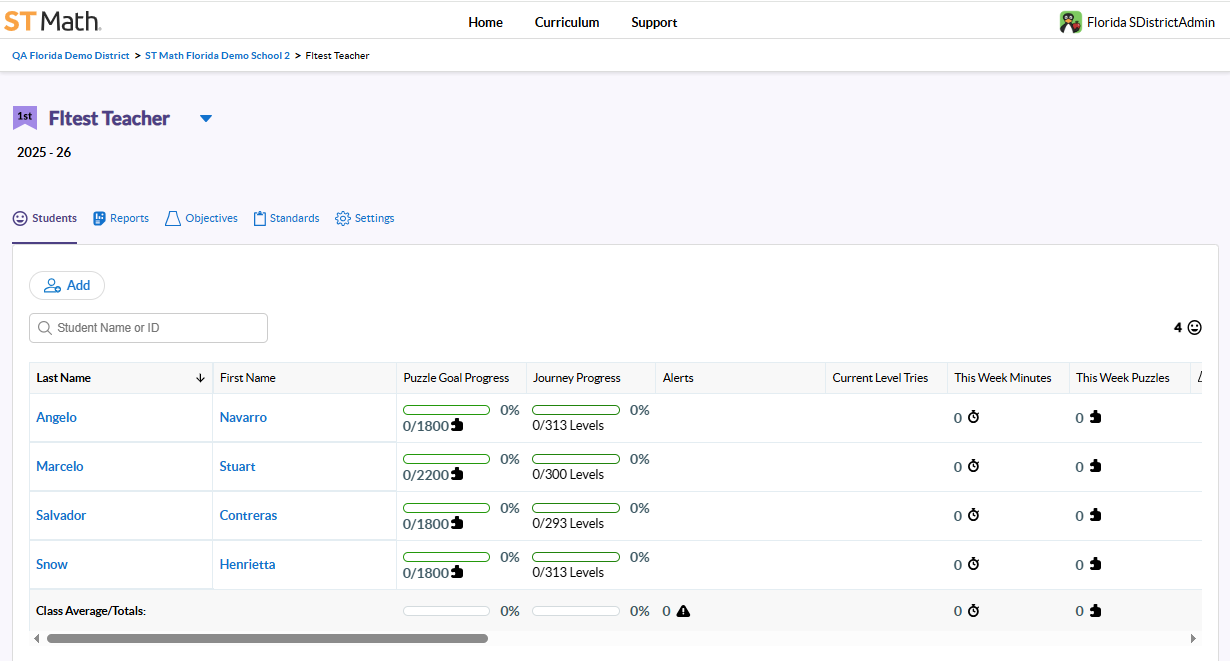Viewport: 1230px width, 661px height.
Task: Expand the Fltest Teacher class dropdown
Action: 206,118
